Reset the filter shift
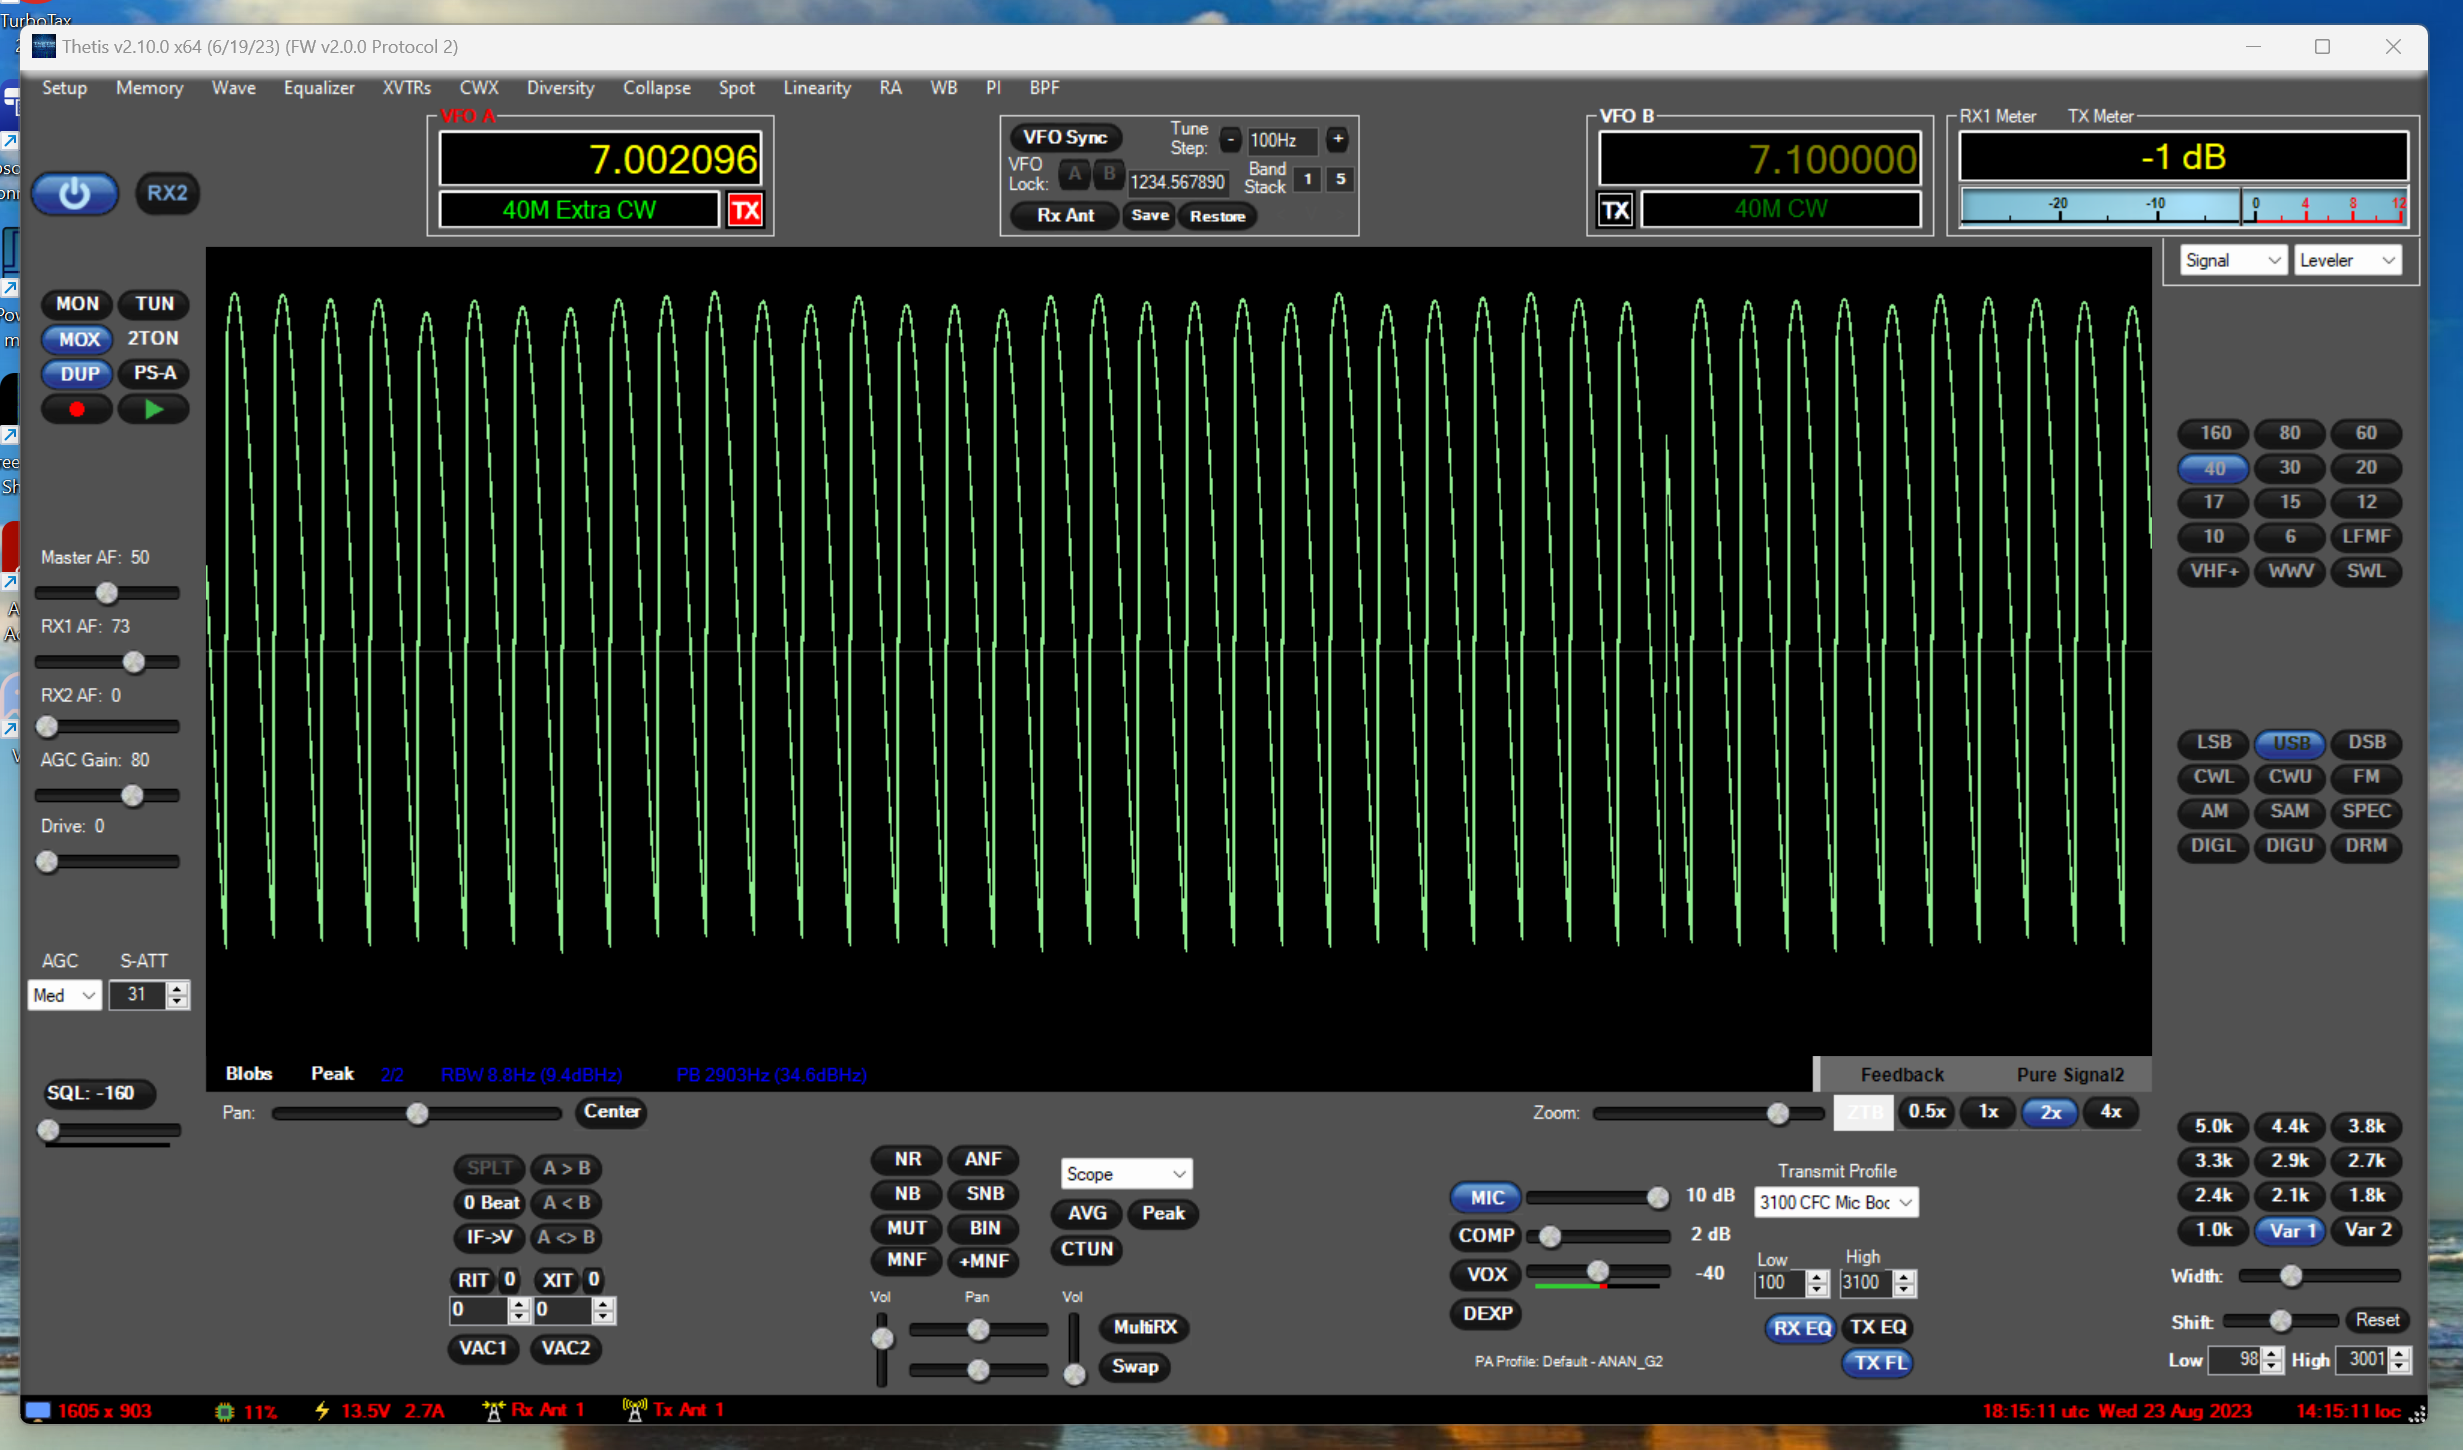The width and height of the screenshot is (2463, 1450). (x=2377, y=1320)
